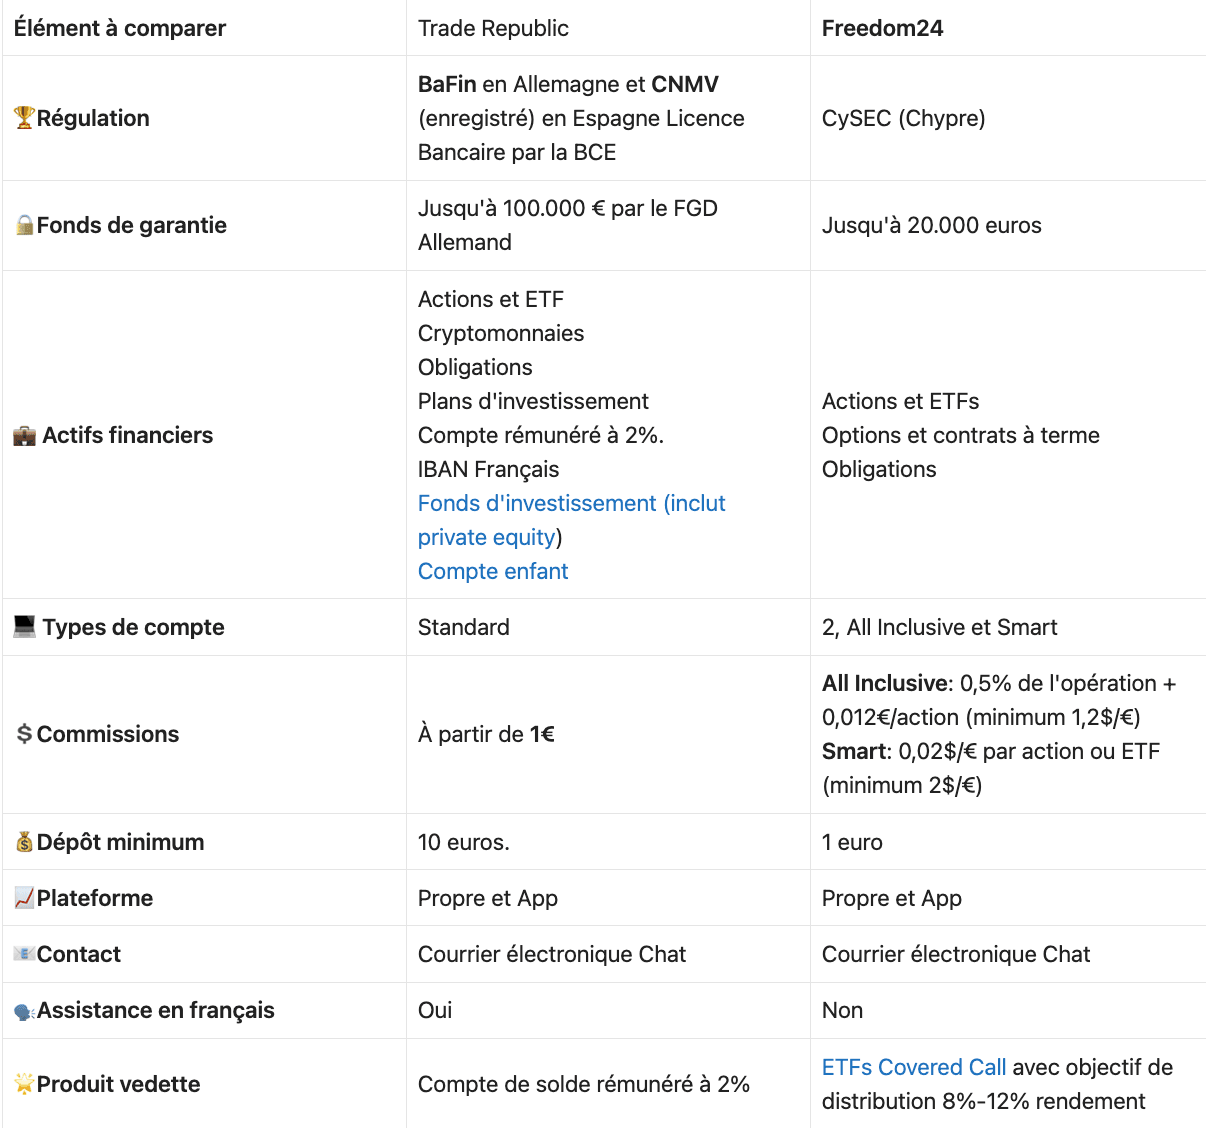The image size is (1206, 1128).
Task: Click the star icon beside Produit vedette
Action: (24, 1084)
